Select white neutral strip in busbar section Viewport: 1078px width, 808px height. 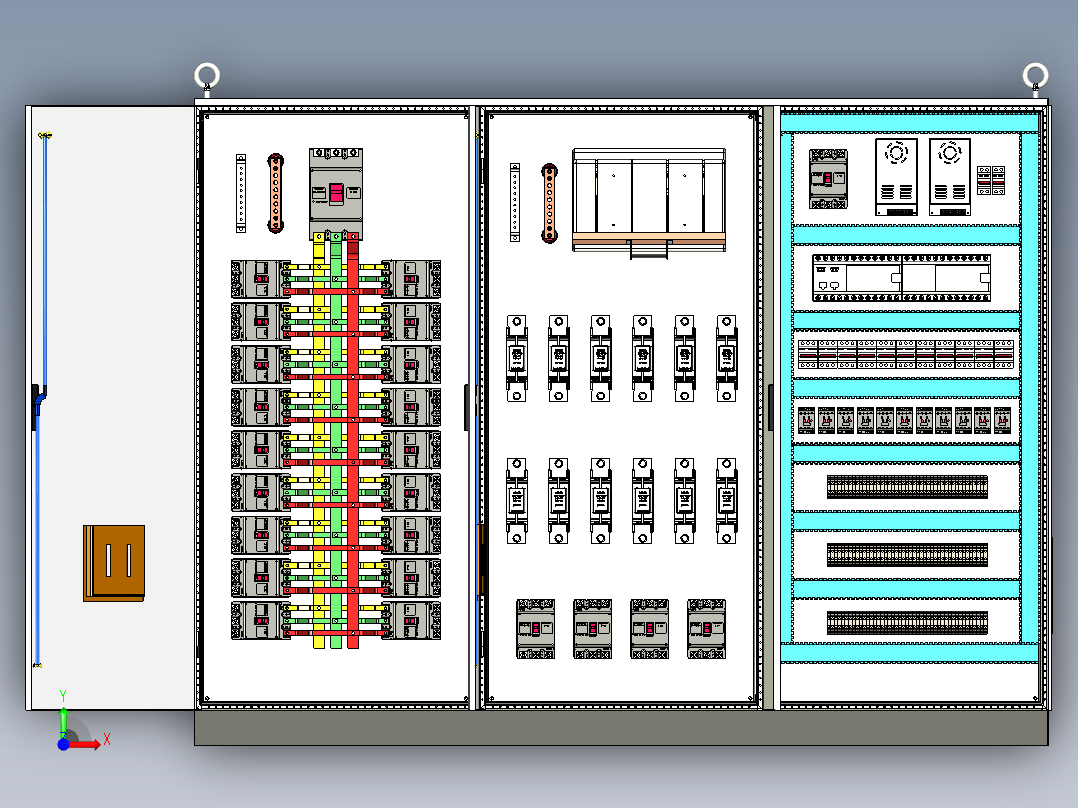(241, 193)
